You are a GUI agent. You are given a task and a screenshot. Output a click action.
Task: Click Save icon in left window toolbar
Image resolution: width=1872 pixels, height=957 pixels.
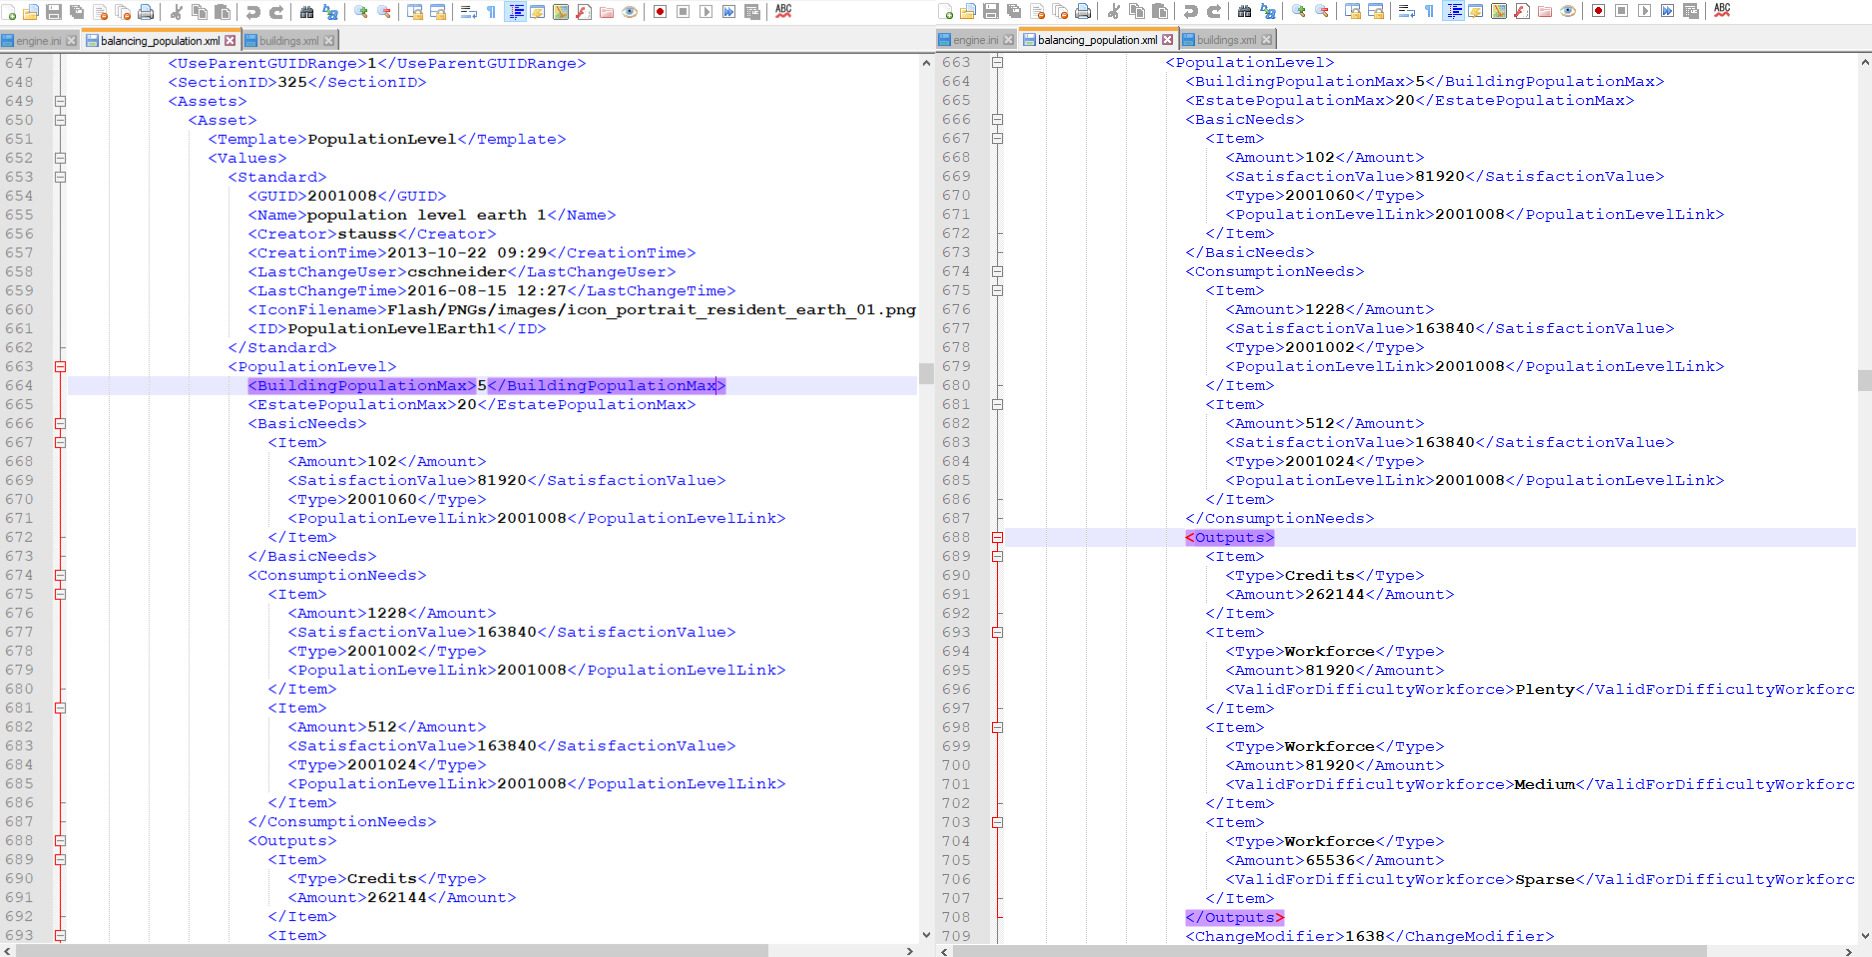click(54, 12)
